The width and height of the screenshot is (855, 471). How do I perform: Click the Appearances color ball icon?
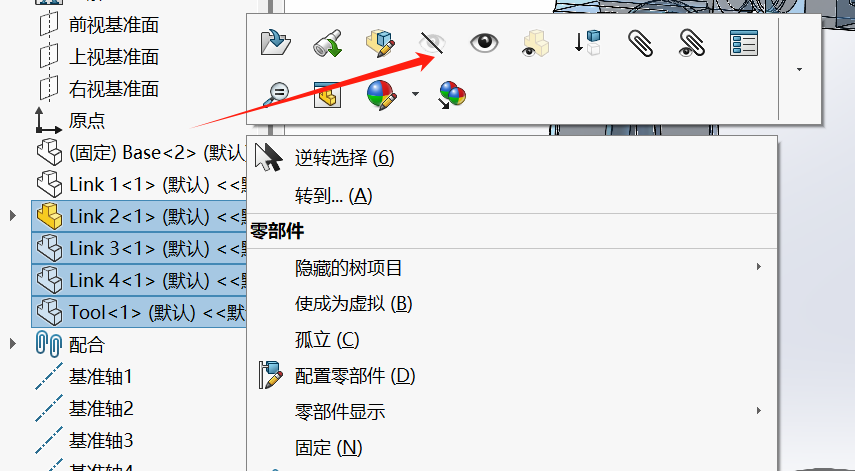(380, 95)
